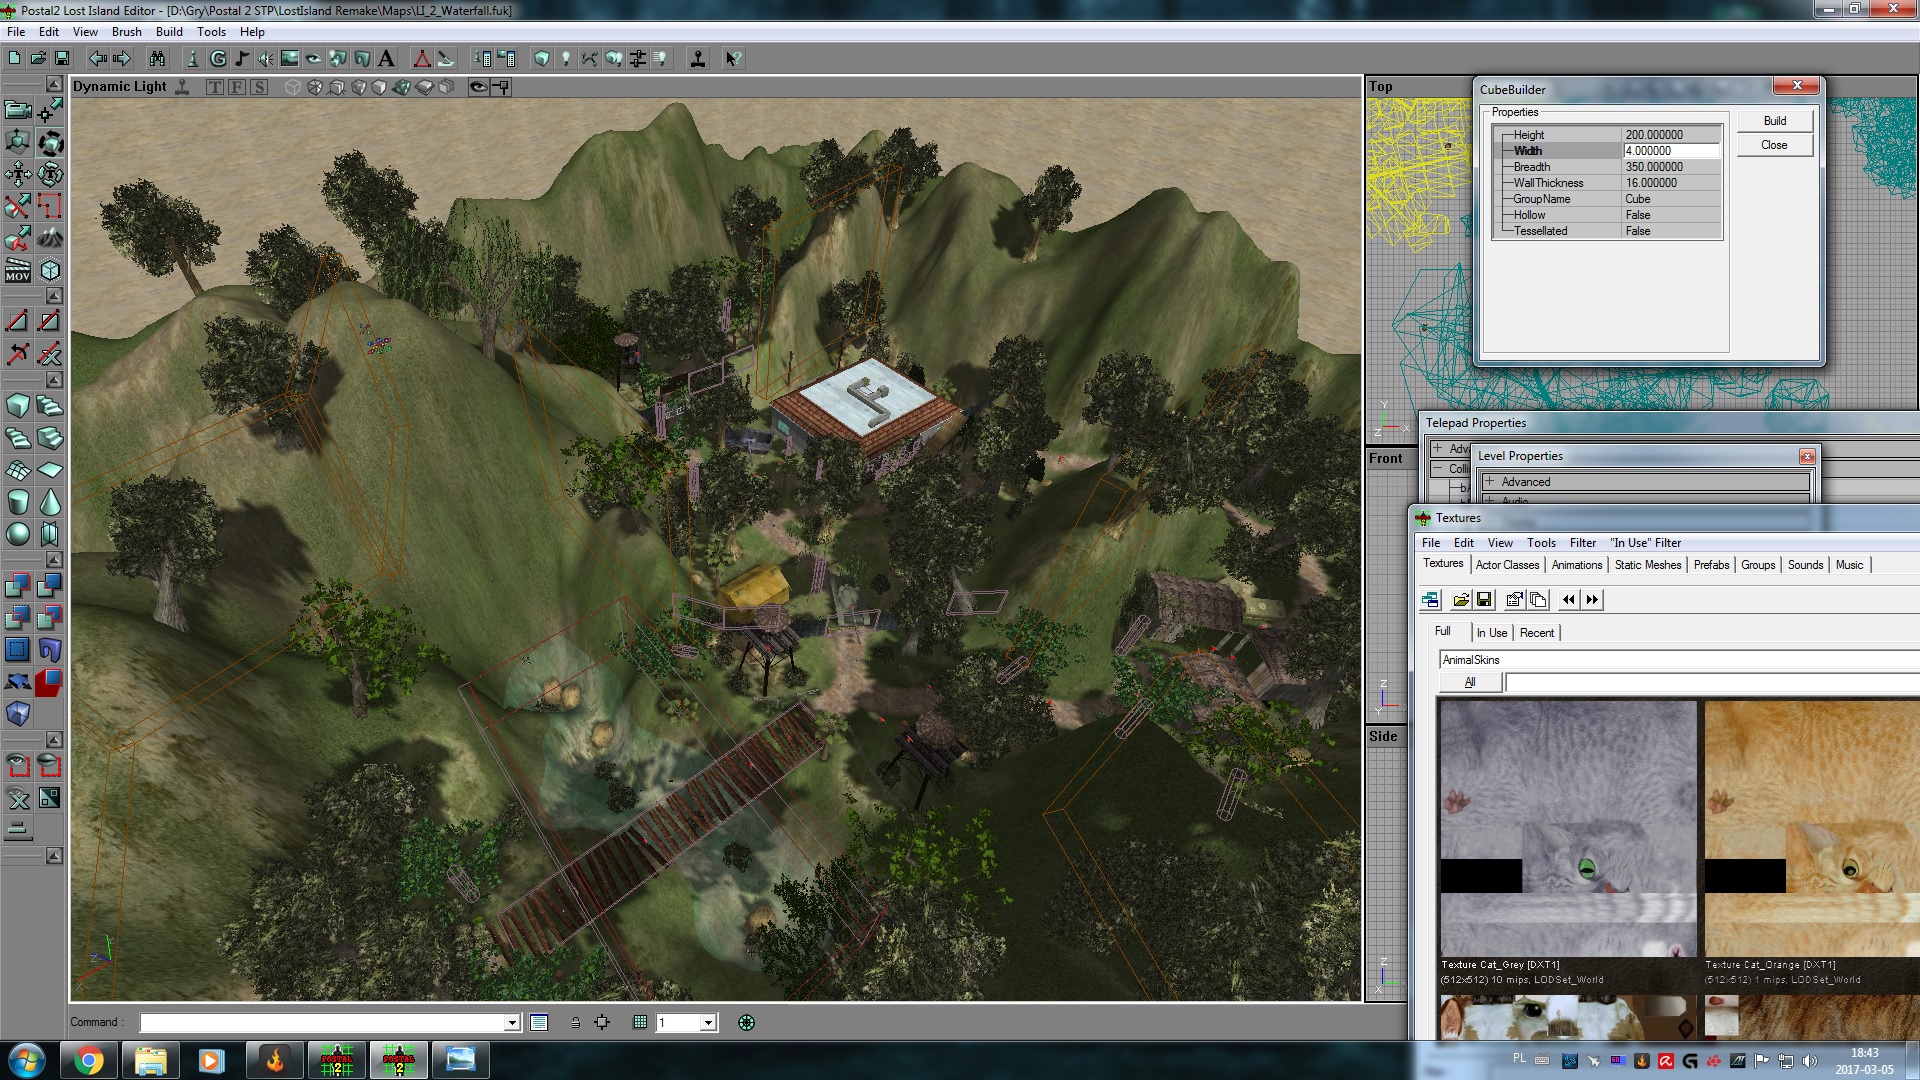The height and width of the screenshot is (1080, 1920).
Task: Toggle viewport eye visibility button
Action: [x=478, y=87]
